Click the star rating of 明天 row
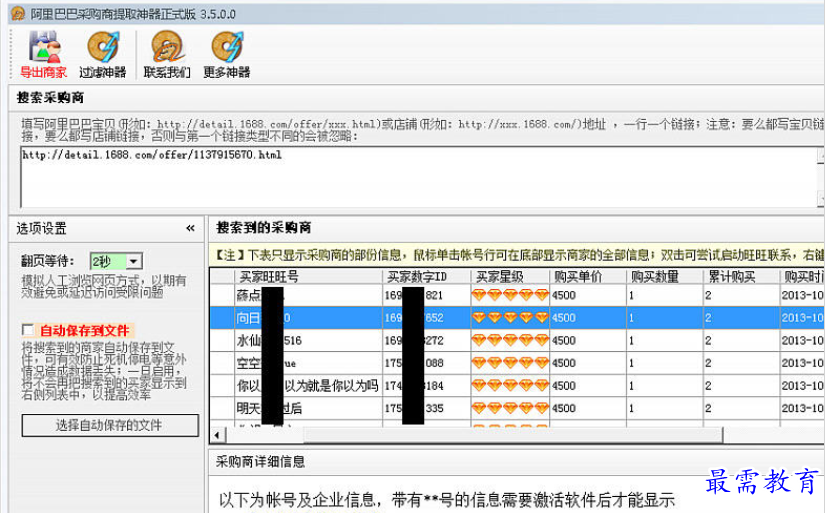827x513 pixels. 510,409
